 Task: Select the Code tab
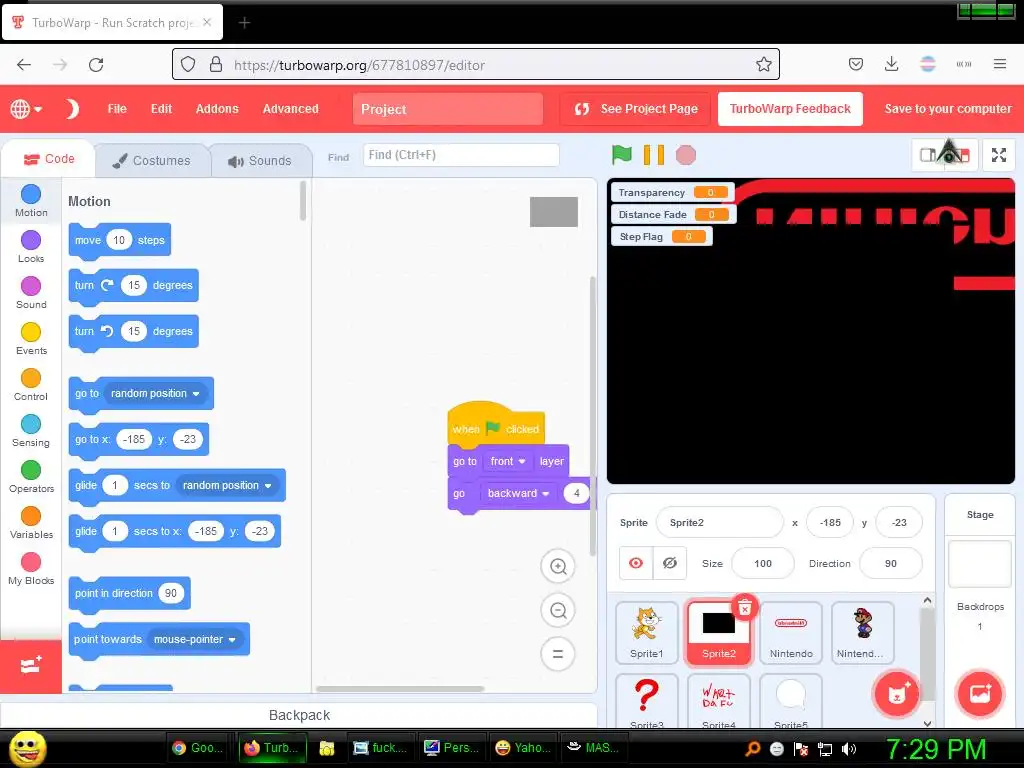[49, 159]
